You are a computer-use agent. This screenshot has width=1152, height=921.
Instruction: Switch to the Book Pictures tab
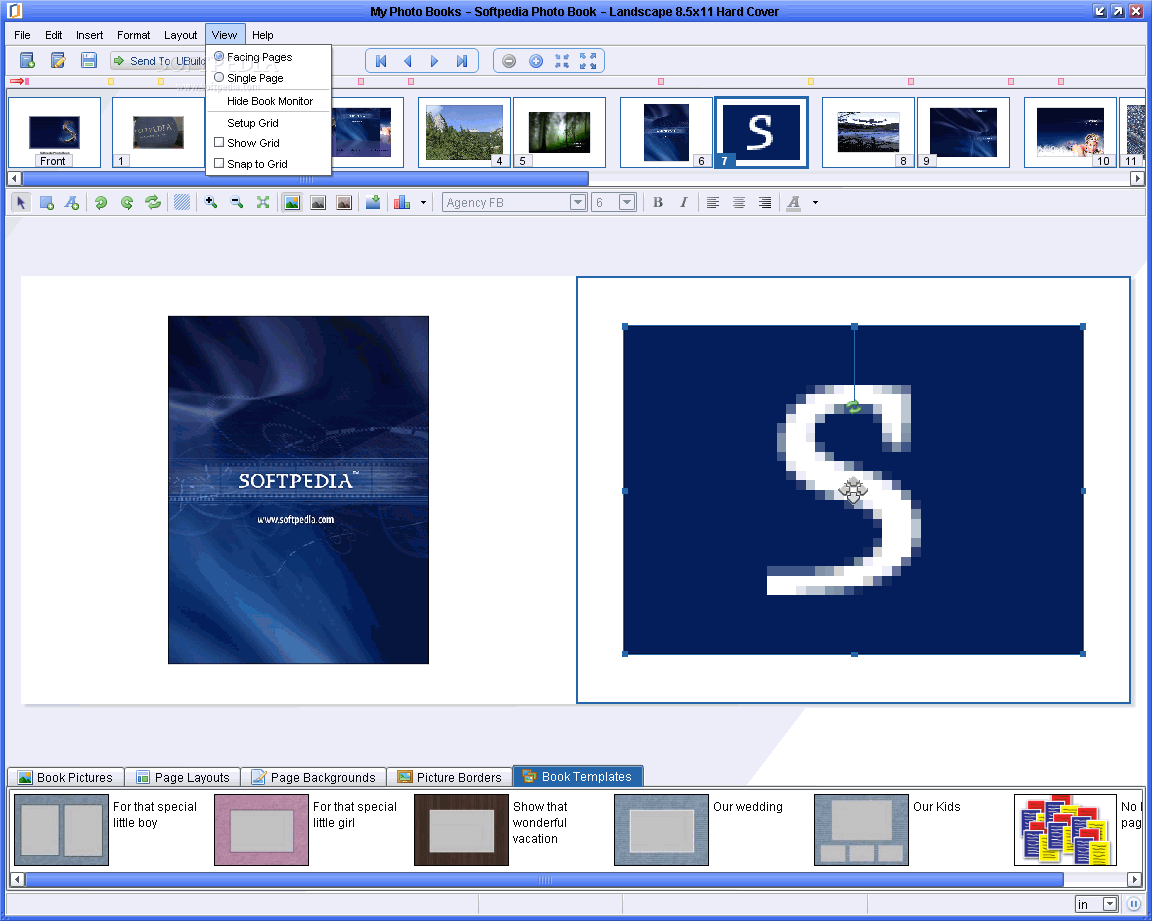(x=65, y=777)
